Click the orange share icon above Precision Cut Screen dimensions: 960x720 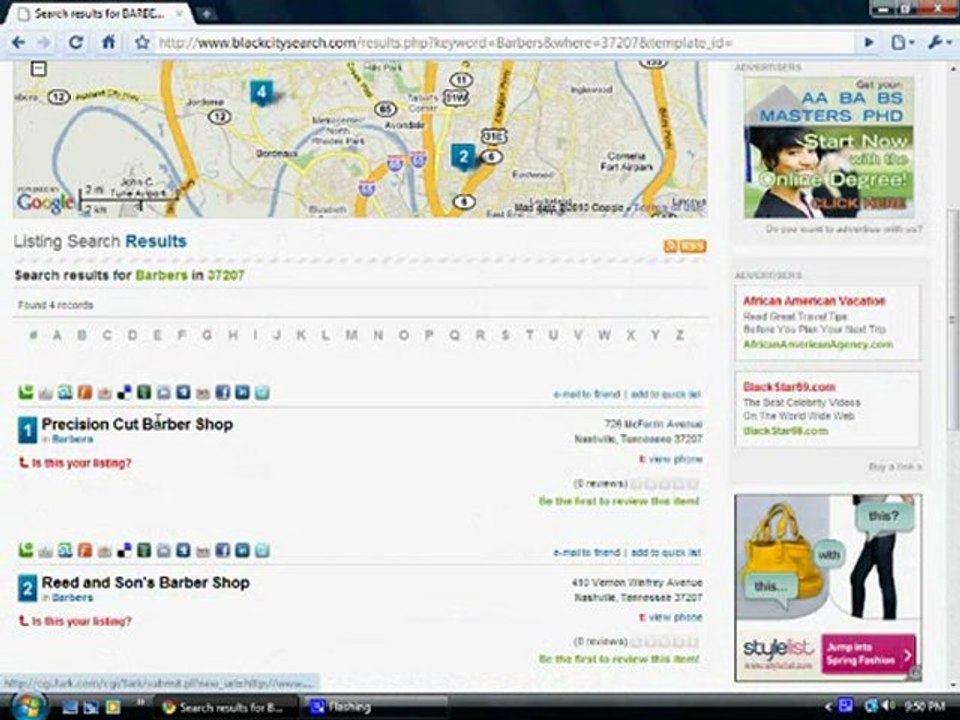click(x=85, y=392)
